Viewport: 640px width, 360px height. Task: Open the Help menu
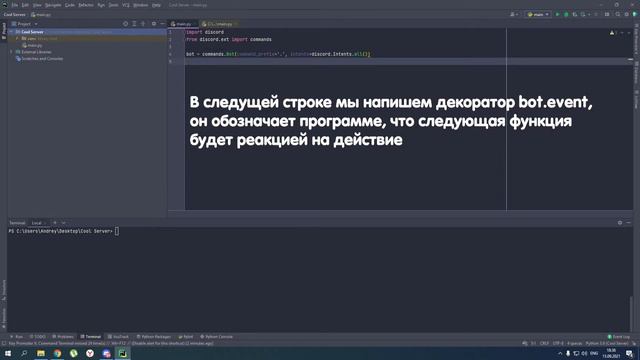[x=156, y=5]
